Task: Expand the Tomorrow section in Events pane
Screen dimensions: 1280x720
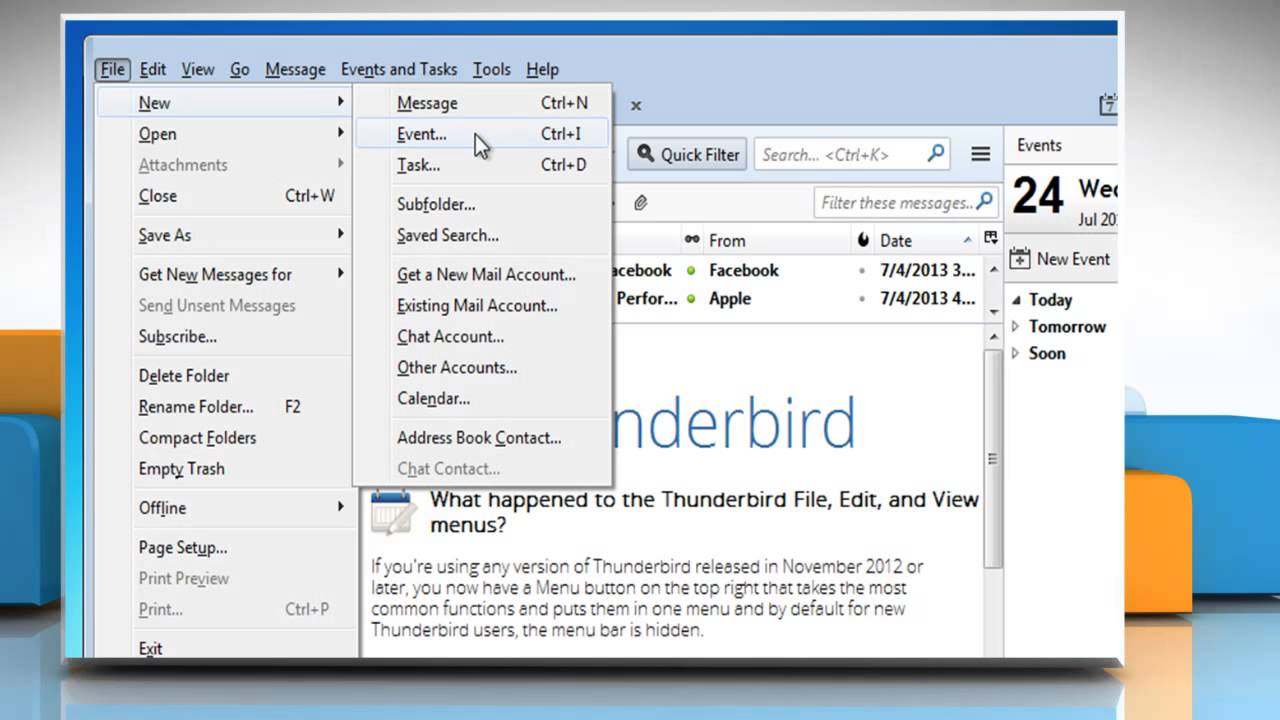Action: point(1016,327)
